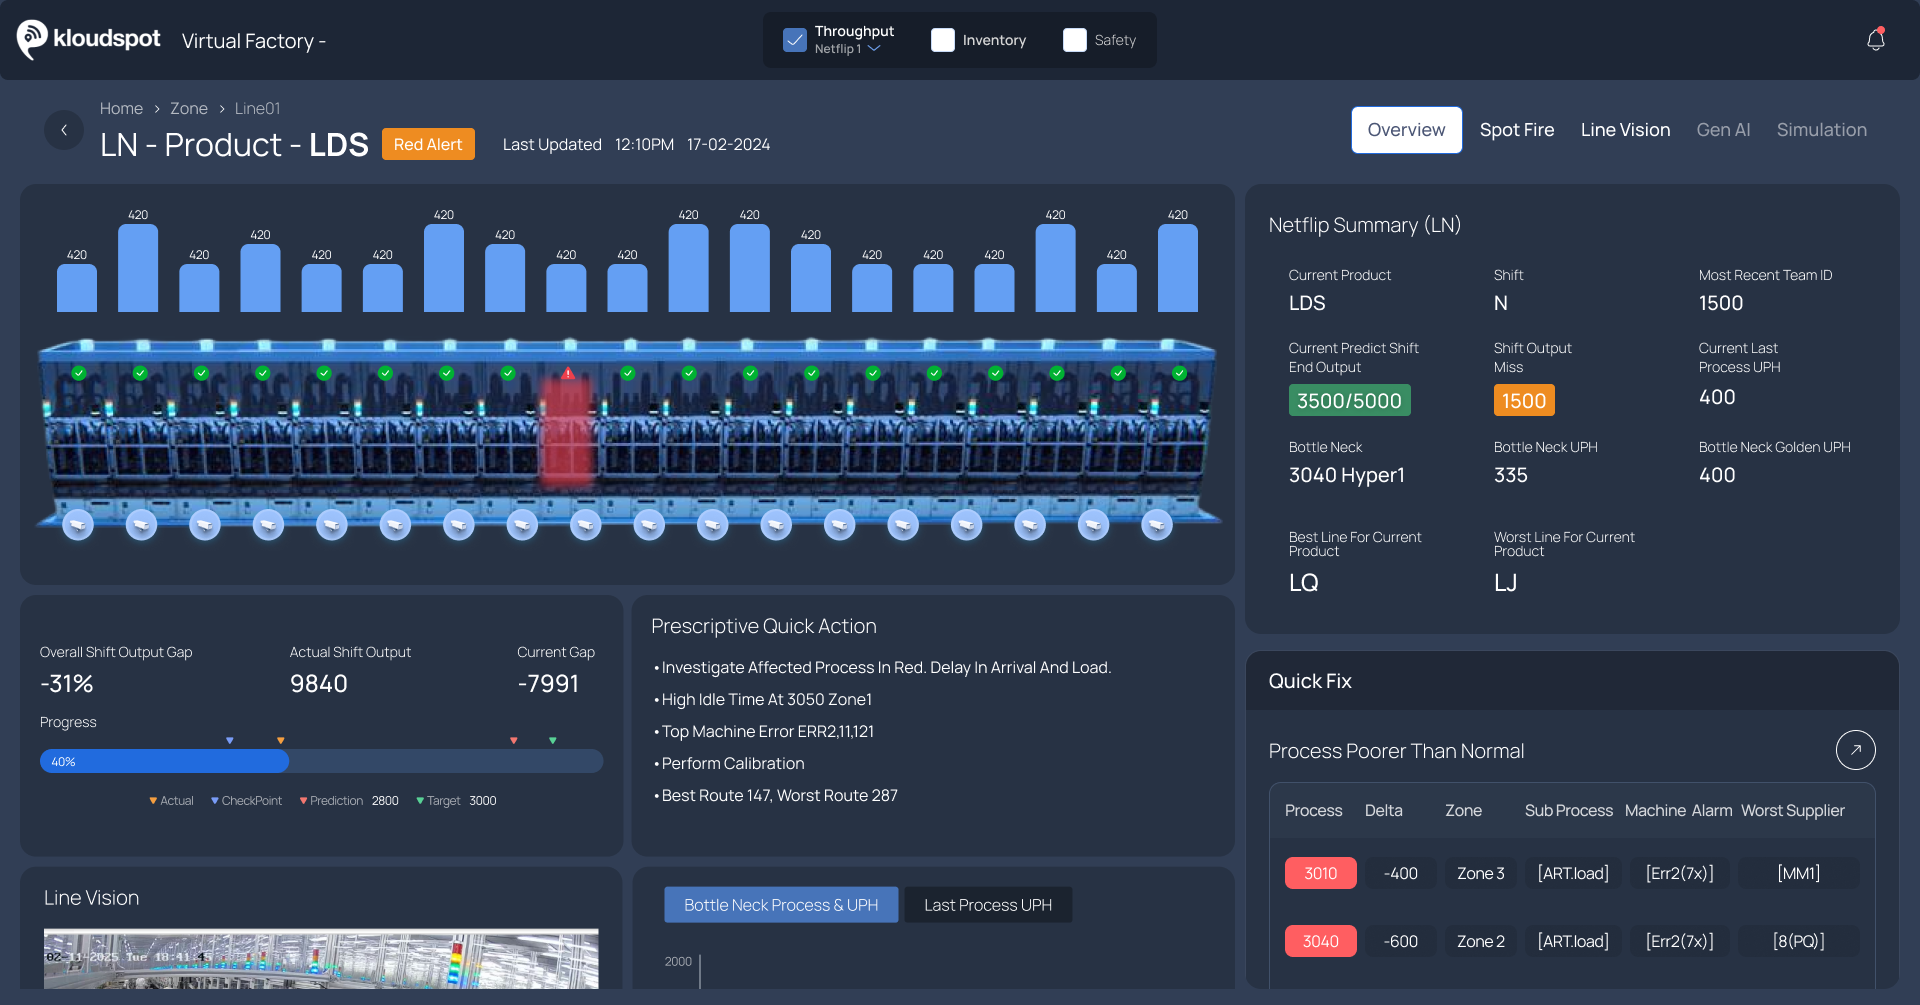
Task: Select the last camera icon below the line
Action: tap(1157, 524)
